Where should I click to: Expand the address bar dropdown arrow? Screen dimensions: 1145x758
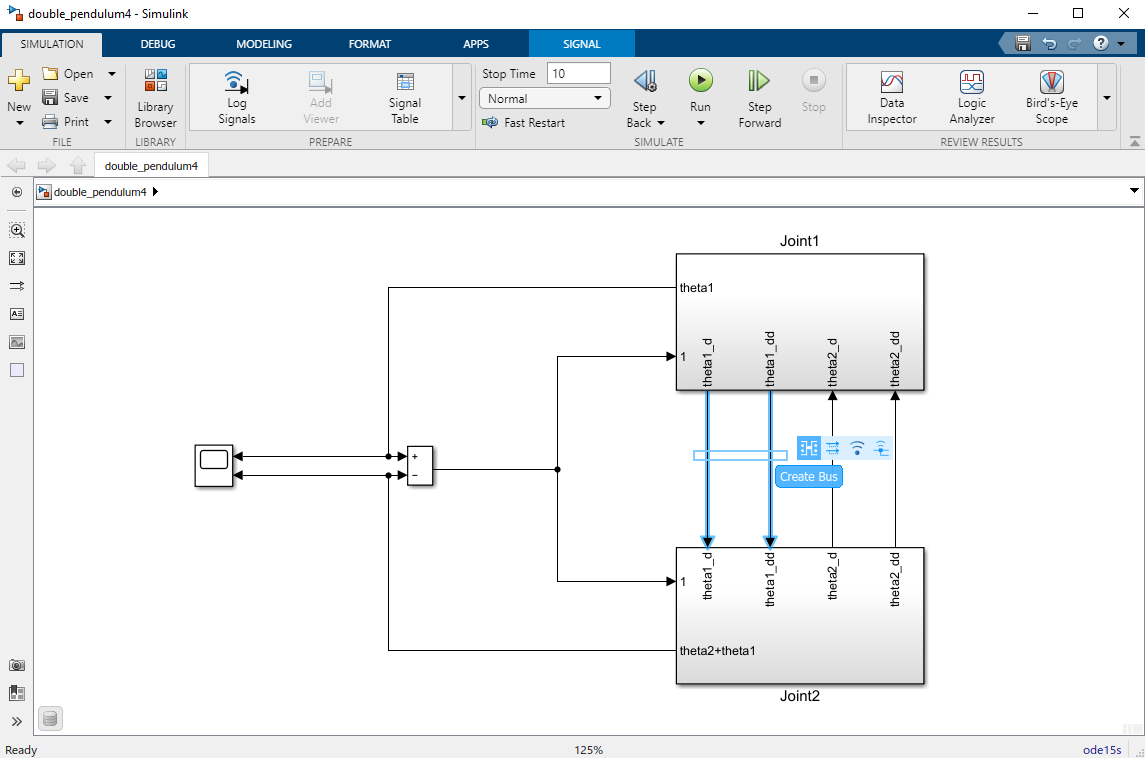(x=1134, y=191)
